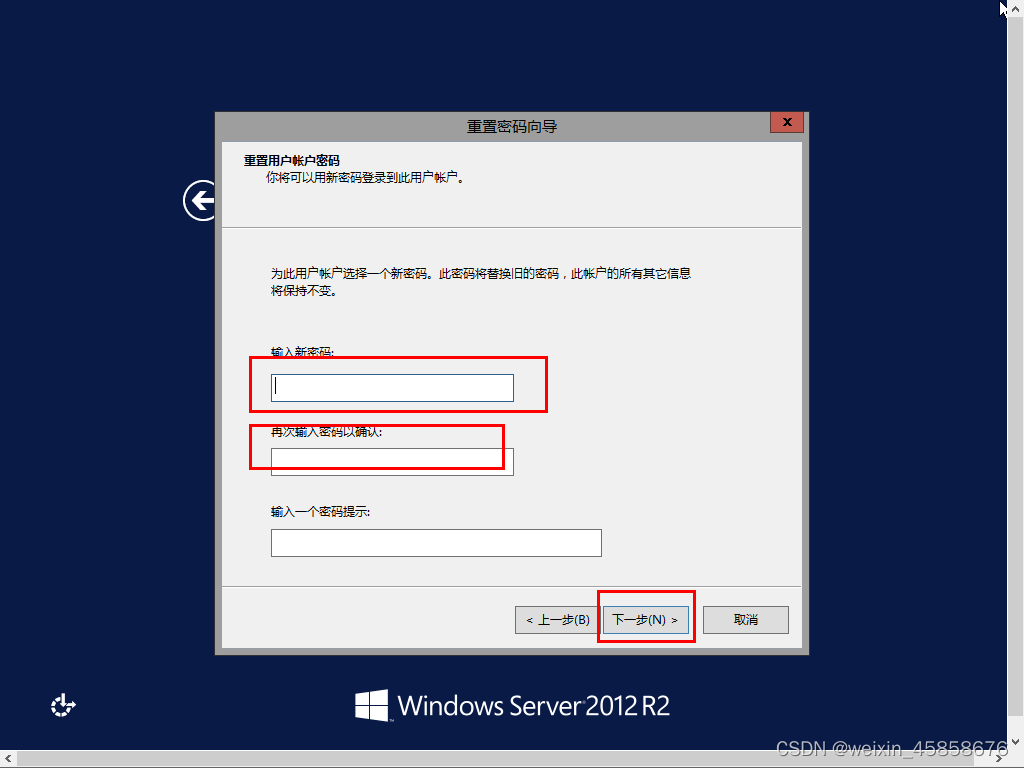Cancel the wizard with 取消 button
The height and width of the screenshot is (768, 1024).
click(745, 620)
